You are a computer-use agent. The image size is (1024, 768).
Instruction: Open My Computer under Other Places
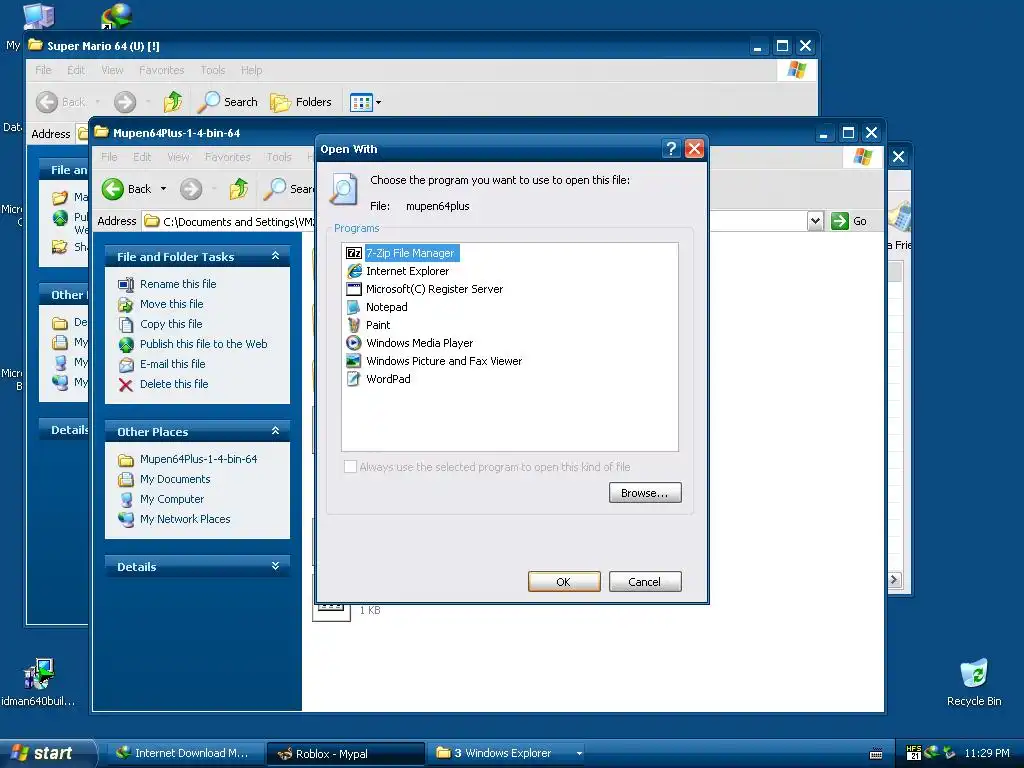tap(172, 499)
